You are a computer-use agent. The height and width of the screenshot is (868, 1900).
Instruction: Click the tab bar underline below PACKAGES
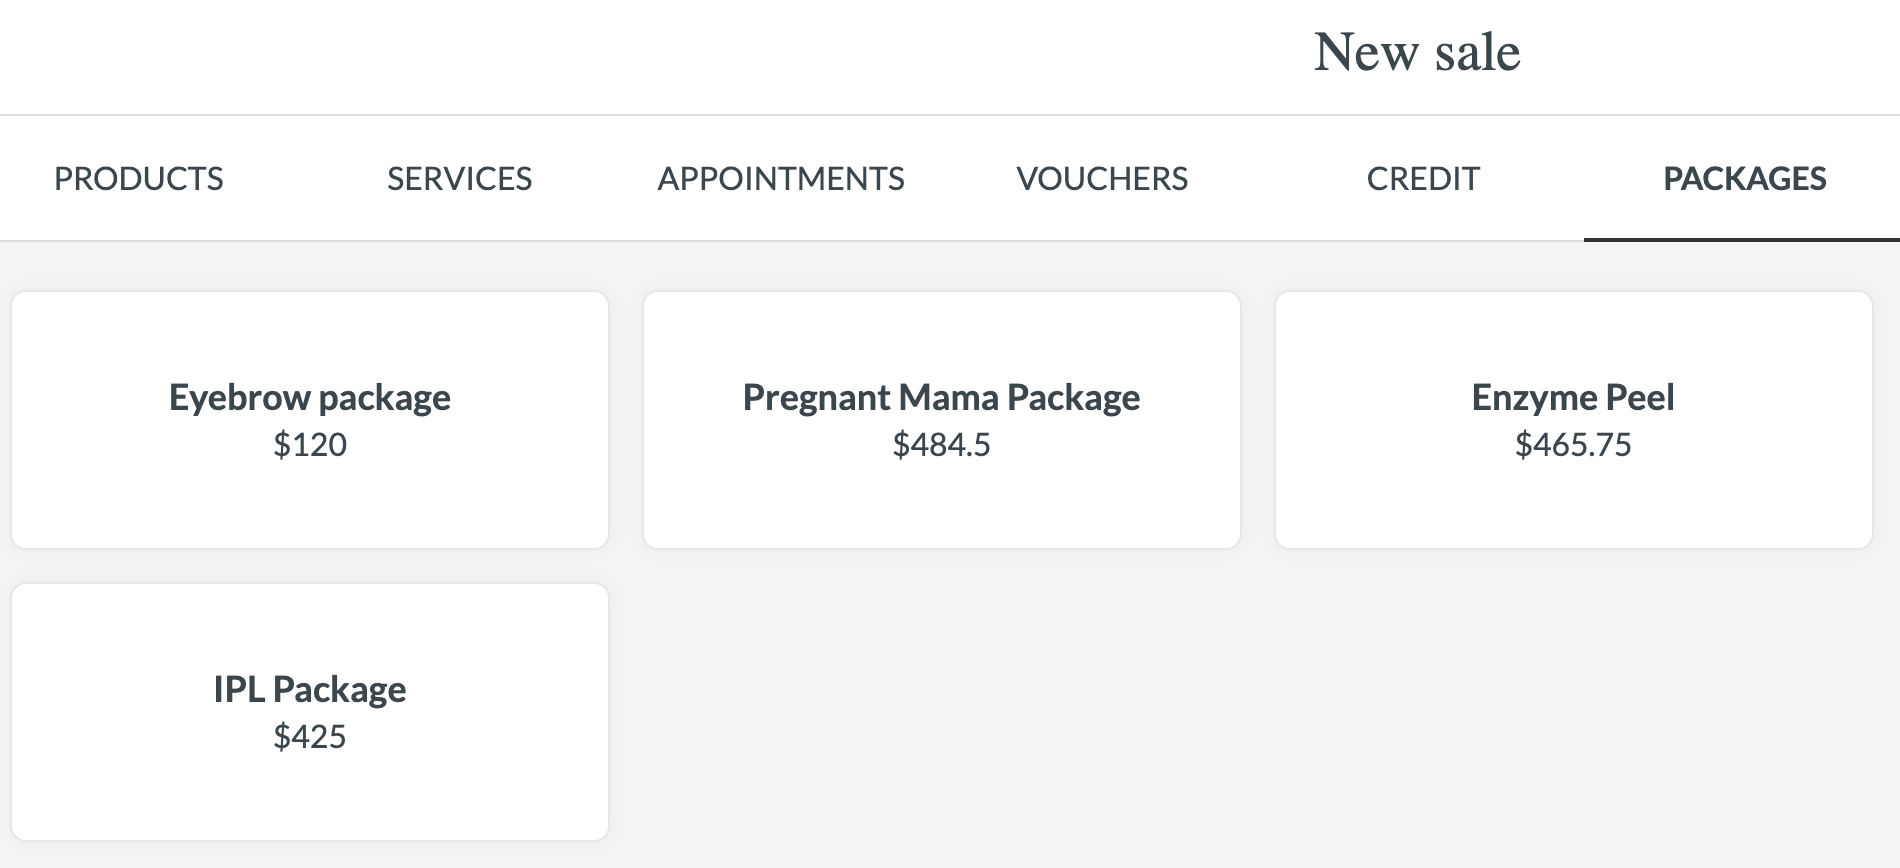1743,239
